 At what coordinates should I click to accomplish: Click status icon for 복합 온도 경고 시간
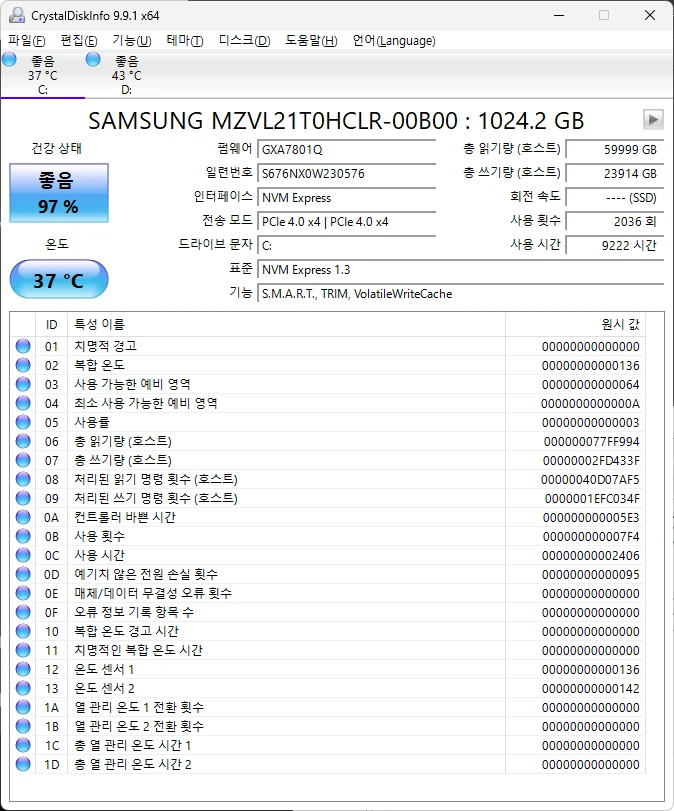point(23,631)
